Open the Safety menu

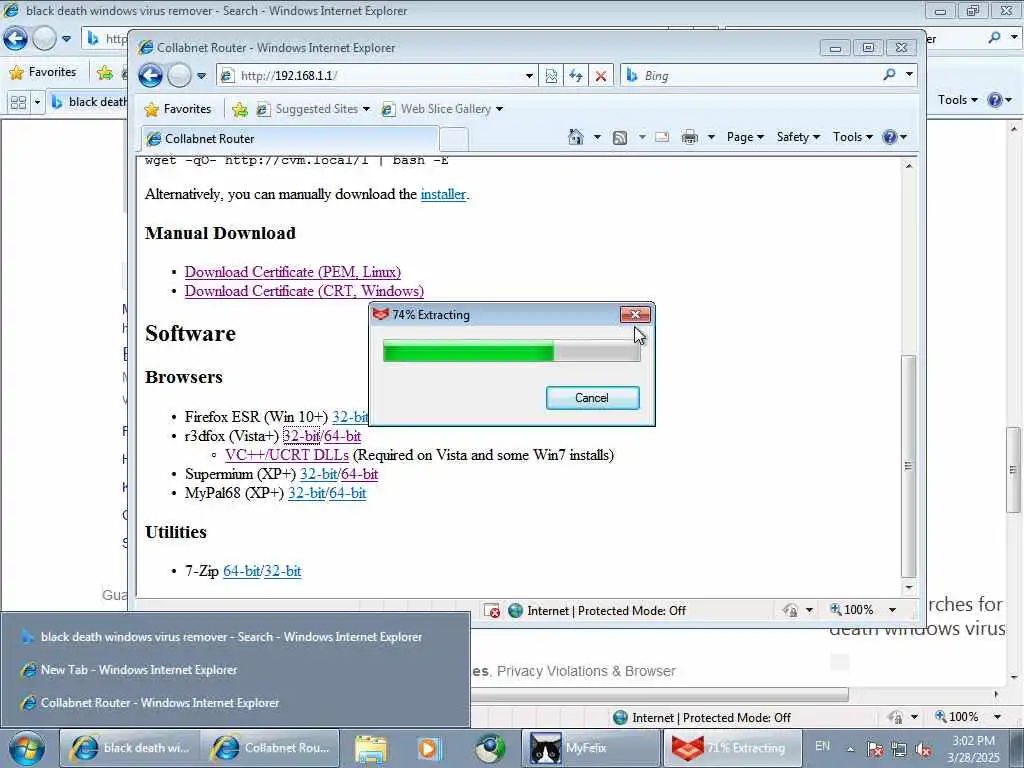click(x=797, y=137)
